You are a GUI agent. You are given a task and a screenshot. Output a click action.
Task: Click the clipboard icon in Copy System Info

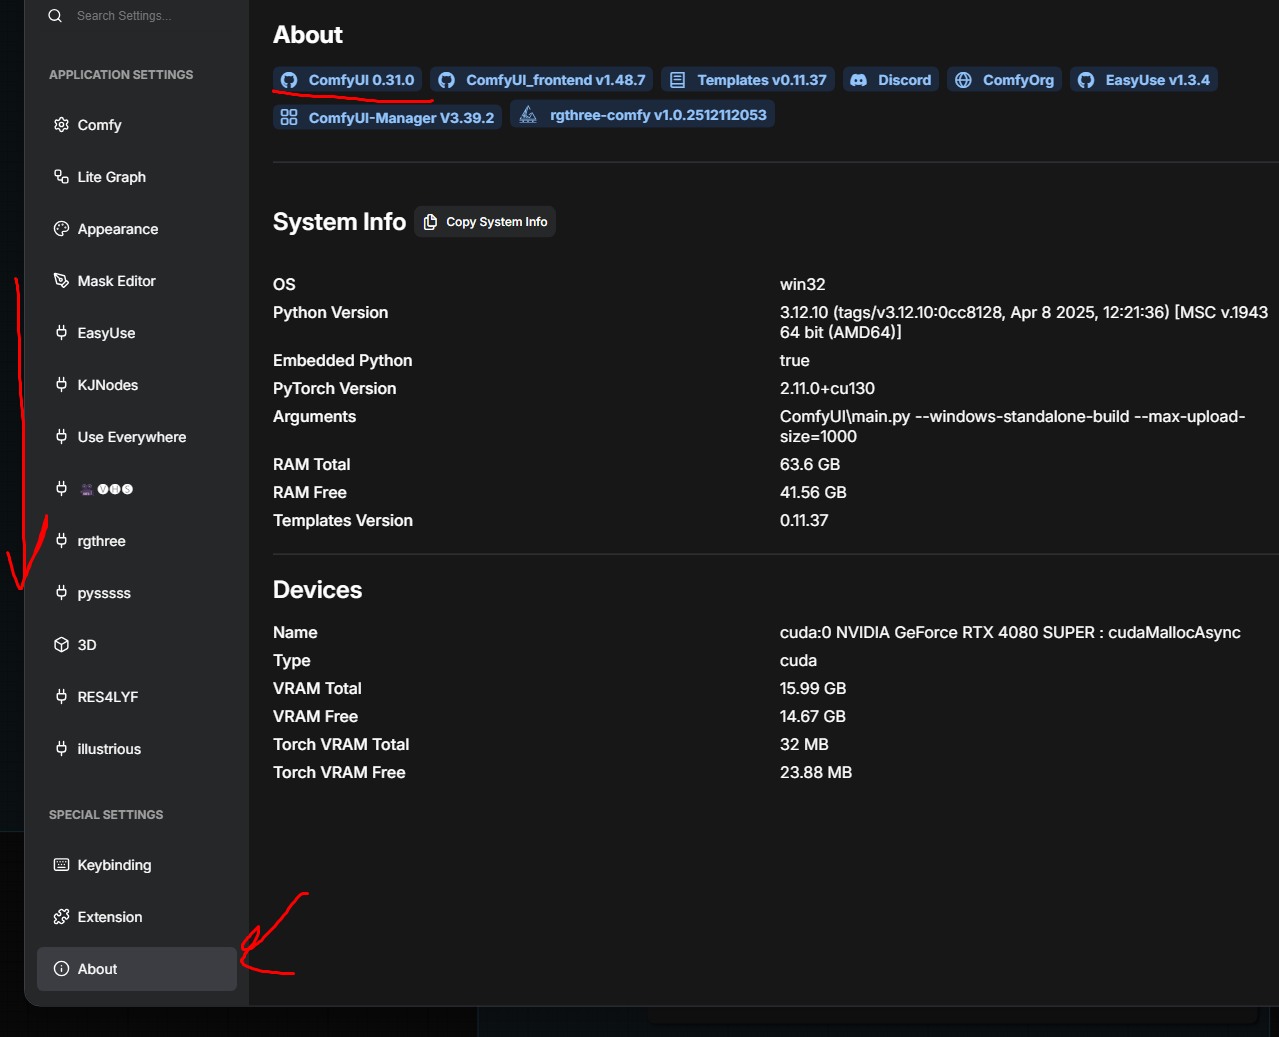click(430, 222)
